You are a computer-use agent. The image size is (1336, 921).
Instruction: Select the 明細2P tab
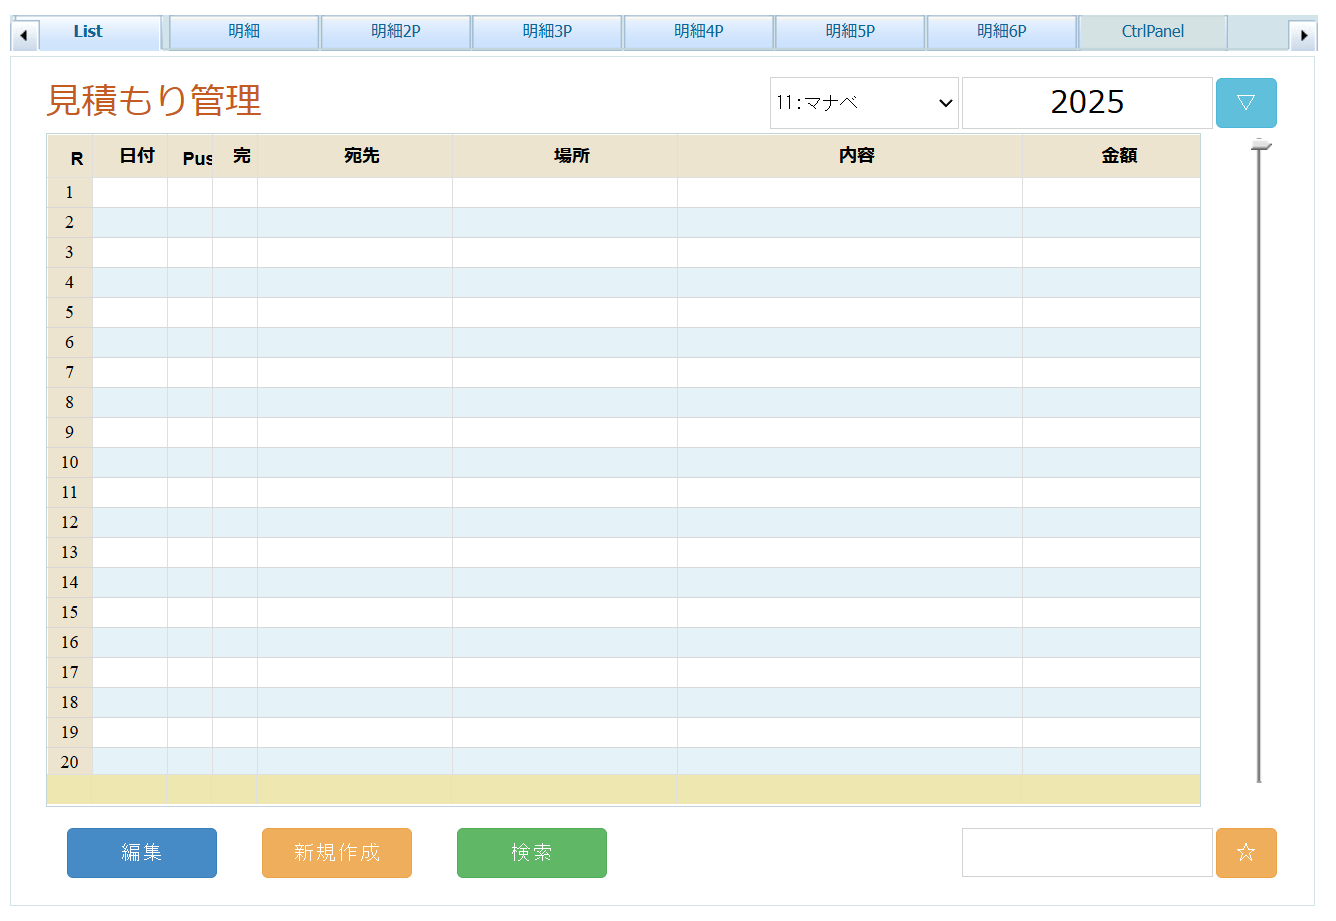pyautogui.click(x=395, y=32)
